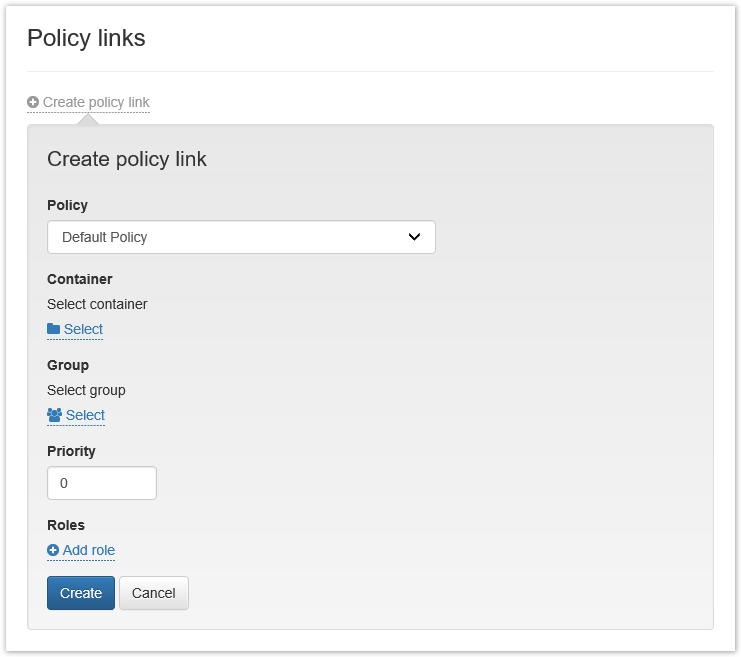Click the users icon under Group
Screen dimensions: 741x657
pyautogui.click(x=55, y=415)
